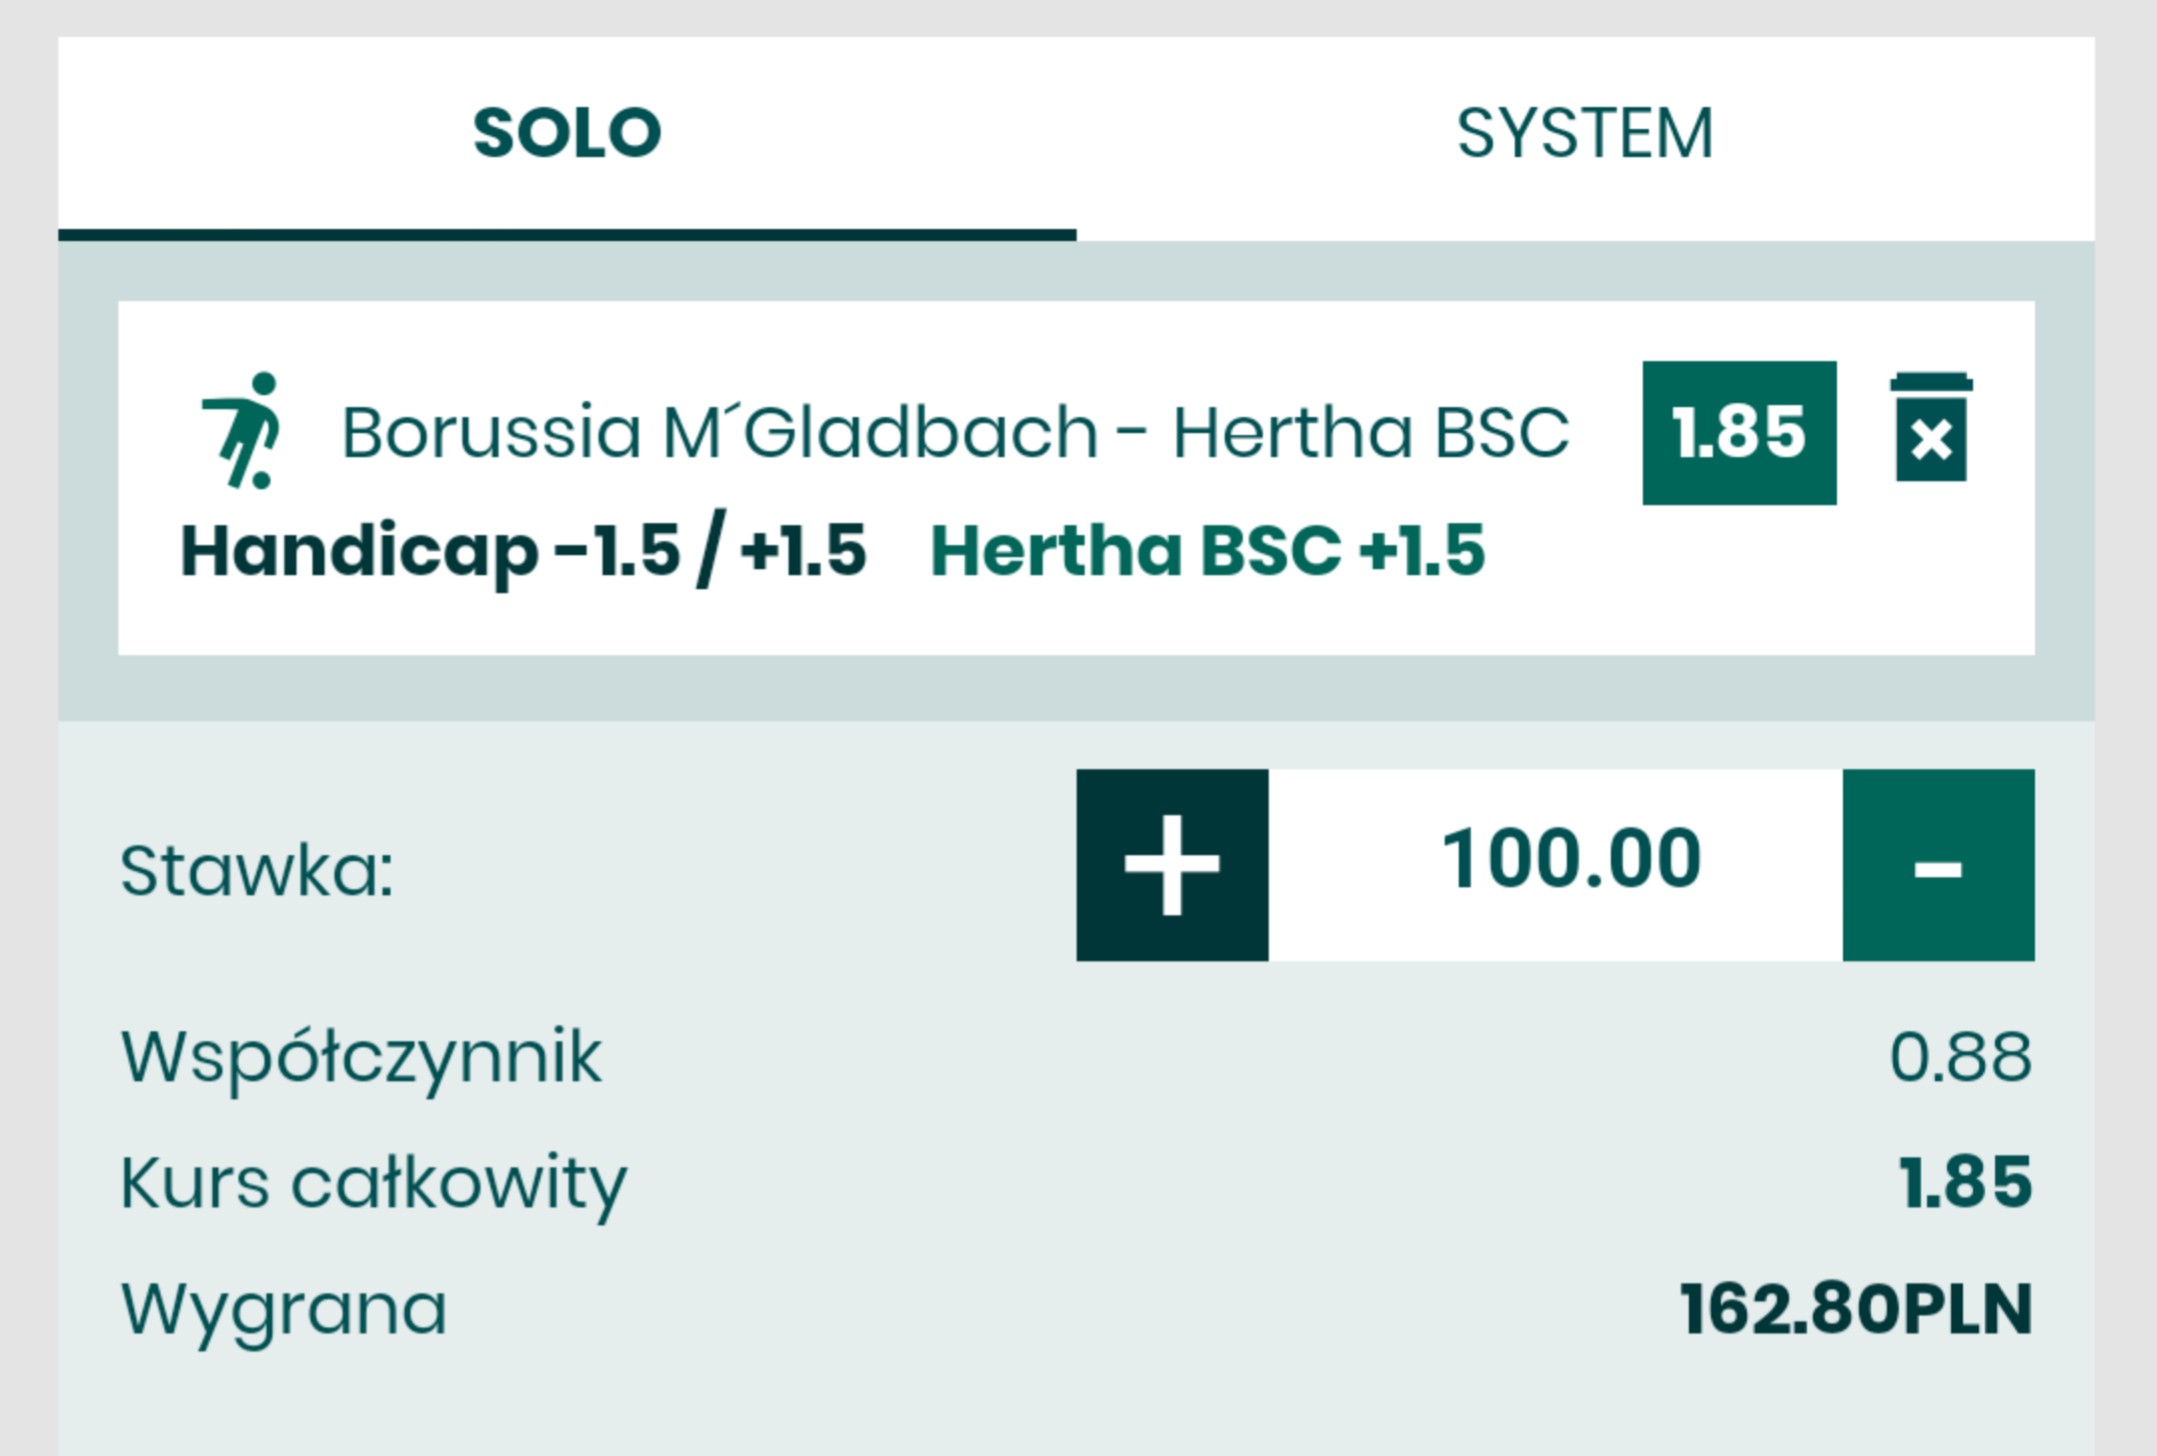This screenshot has height=1456, width=2157.
Task: Click the Wygrana label
Action: tap(284, 1310)
